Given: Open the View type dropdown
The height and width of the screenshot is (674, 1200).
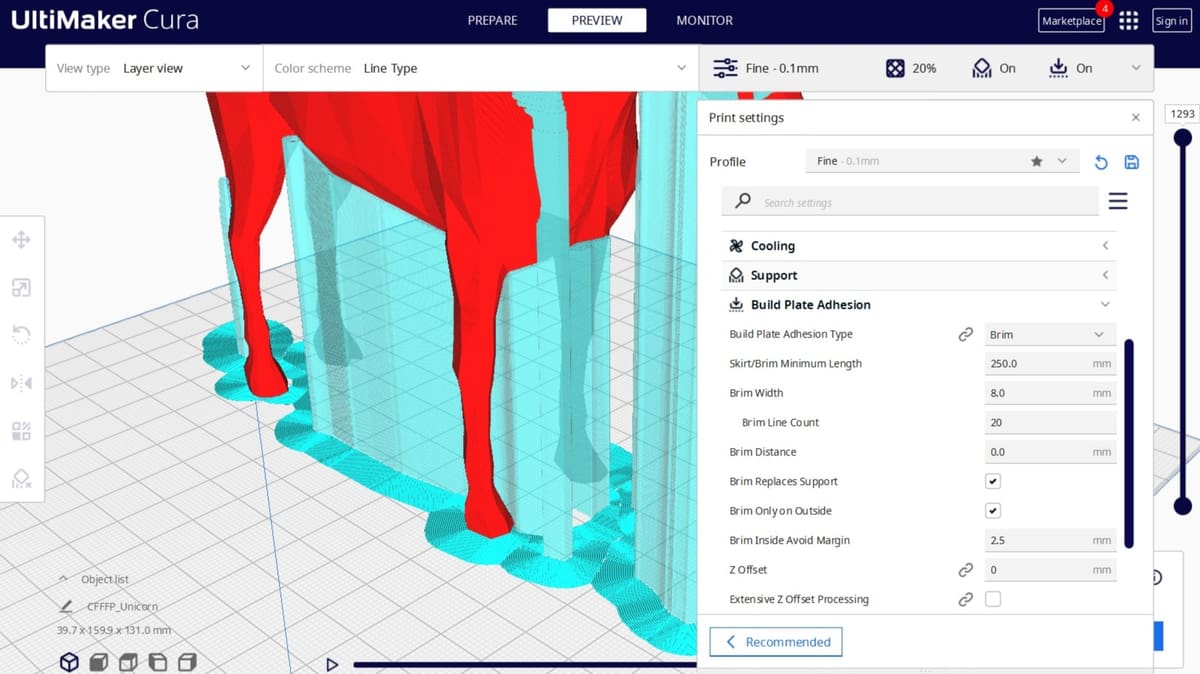Looking at the screenshot, I should point(154,68).
